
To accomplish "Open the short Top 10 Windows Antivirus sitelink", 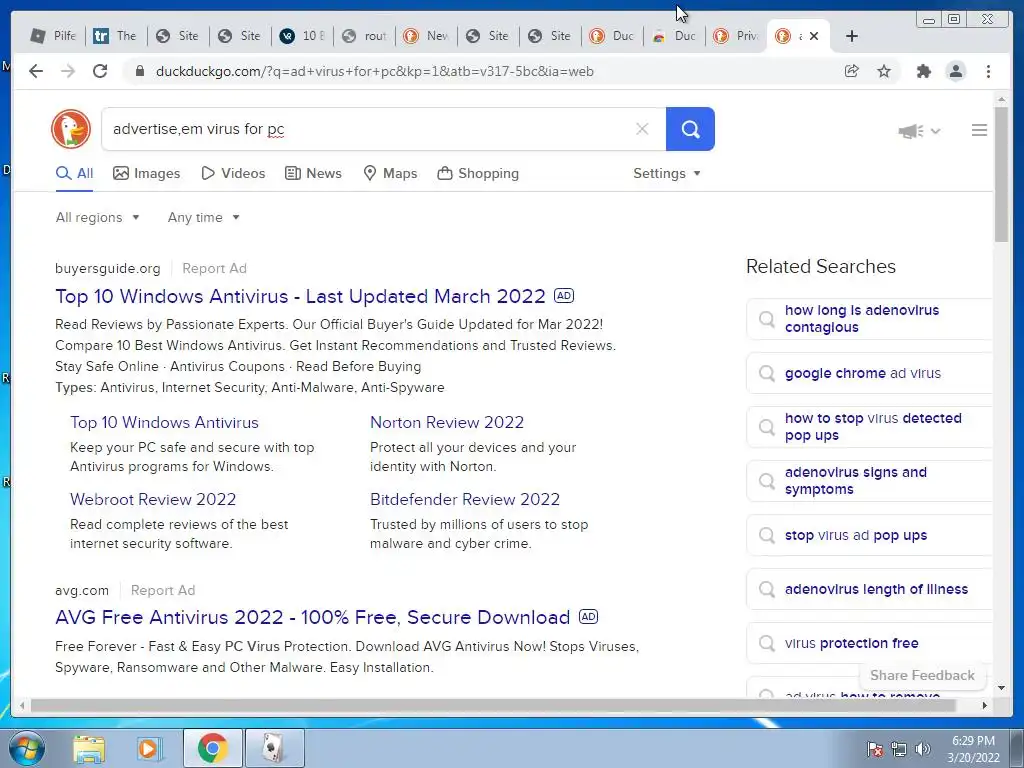I will click(x=164, y=423).
